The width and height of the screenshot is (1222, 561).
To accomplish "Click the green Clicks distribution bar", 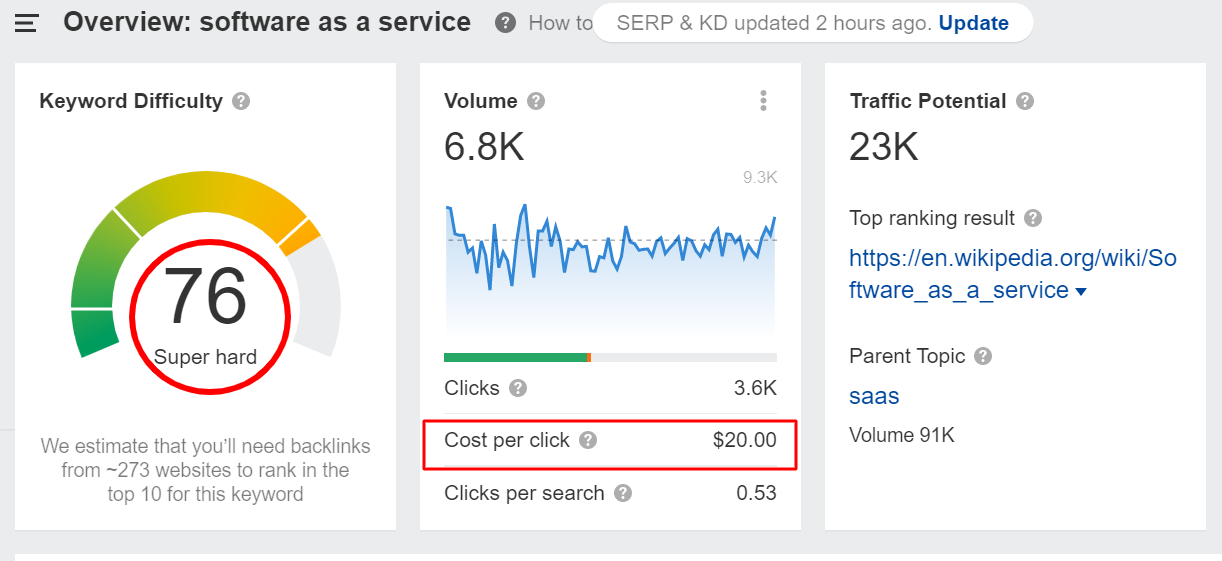I will tap(515, 357).
